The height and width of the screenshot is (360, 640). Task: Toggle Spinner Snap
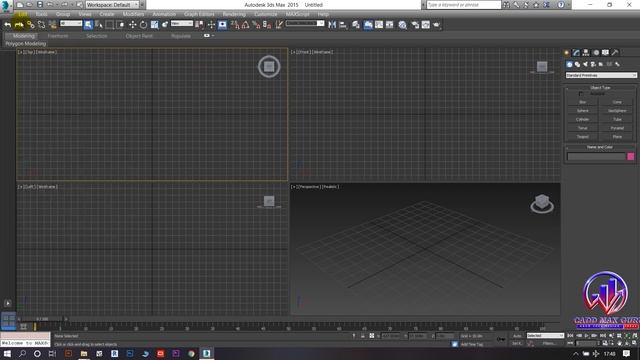tap(267, 25)
